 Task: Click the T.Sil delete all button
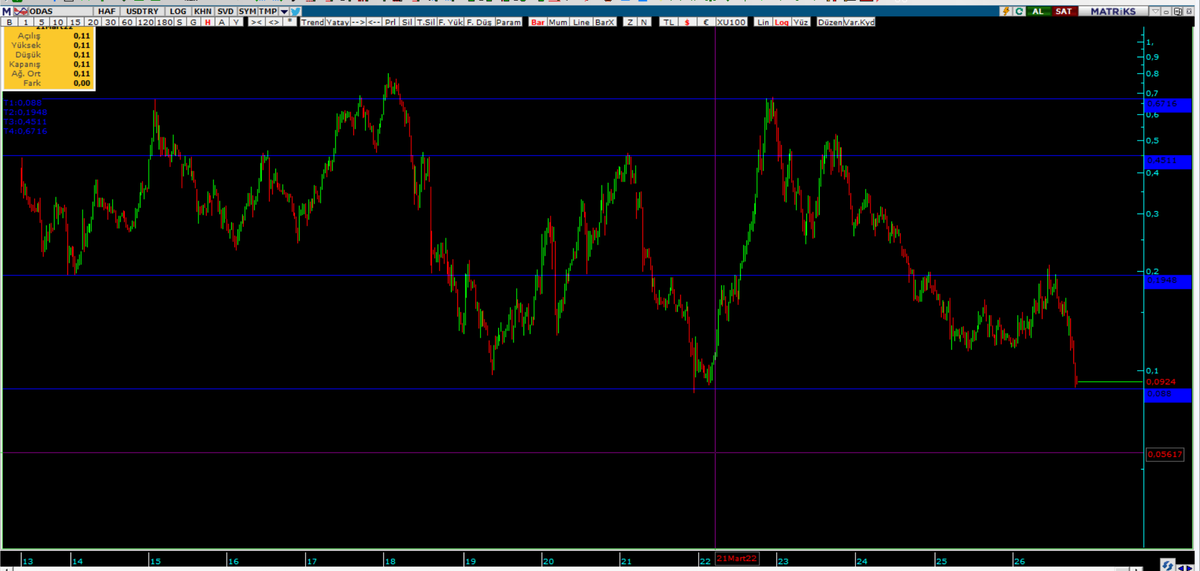(426, 22)
